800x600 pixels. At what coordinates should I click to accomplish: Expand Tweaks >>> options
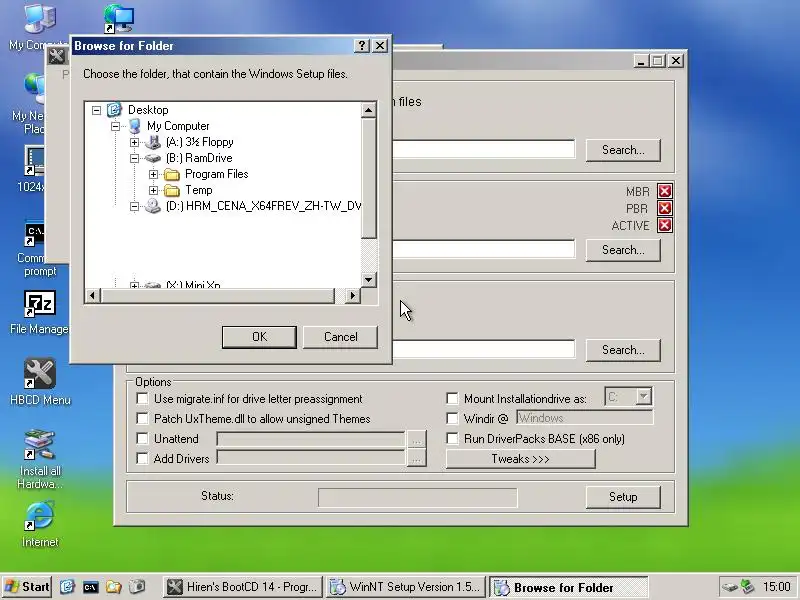click(x=520, y=459)
